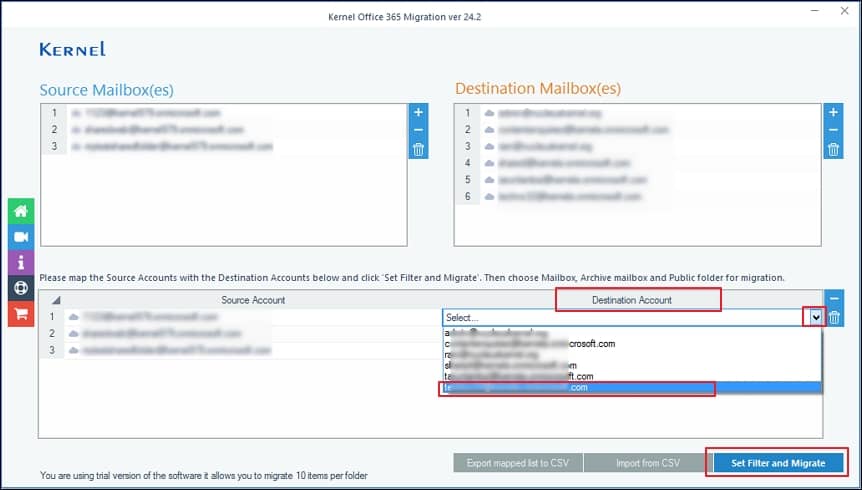This screenshot has height=490, width=862.
Task: Select destination mailbox row 3
Action: click(638, 146)
